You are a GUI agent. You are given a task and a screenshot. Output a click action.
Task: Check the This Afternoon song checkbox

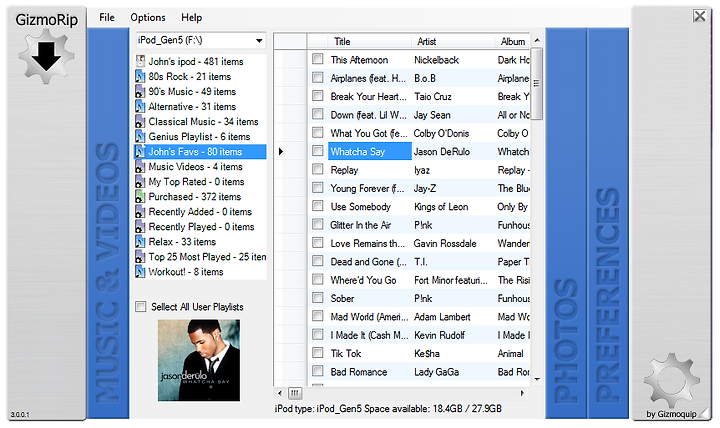coord(317,59)
